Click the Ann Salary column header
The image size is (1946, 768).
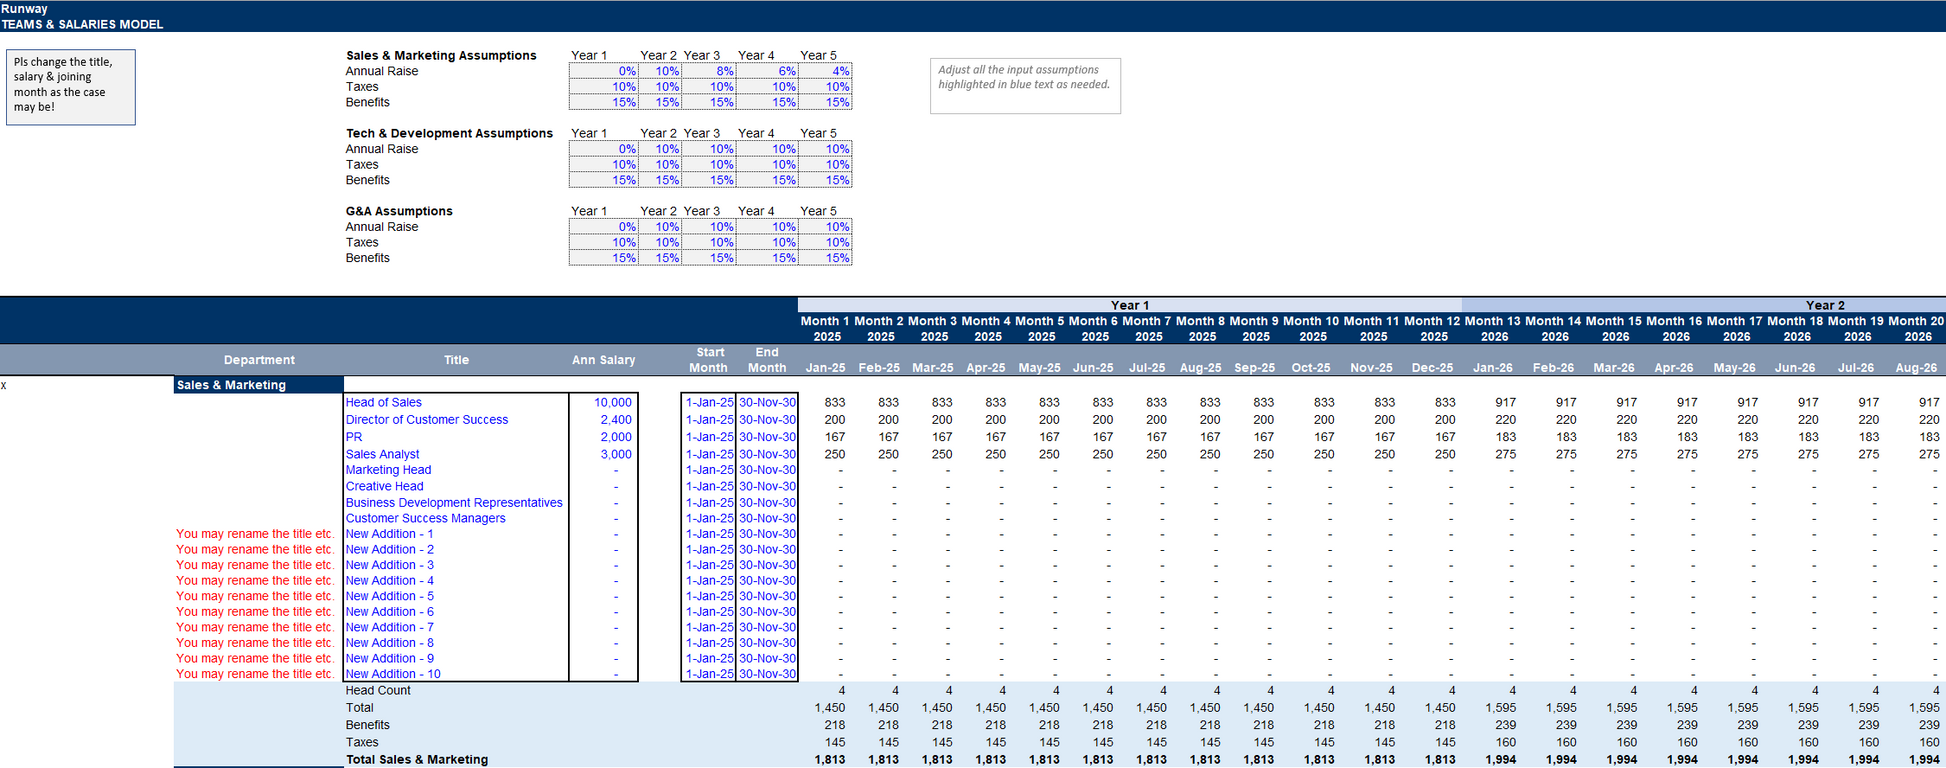tap(603, 360)
